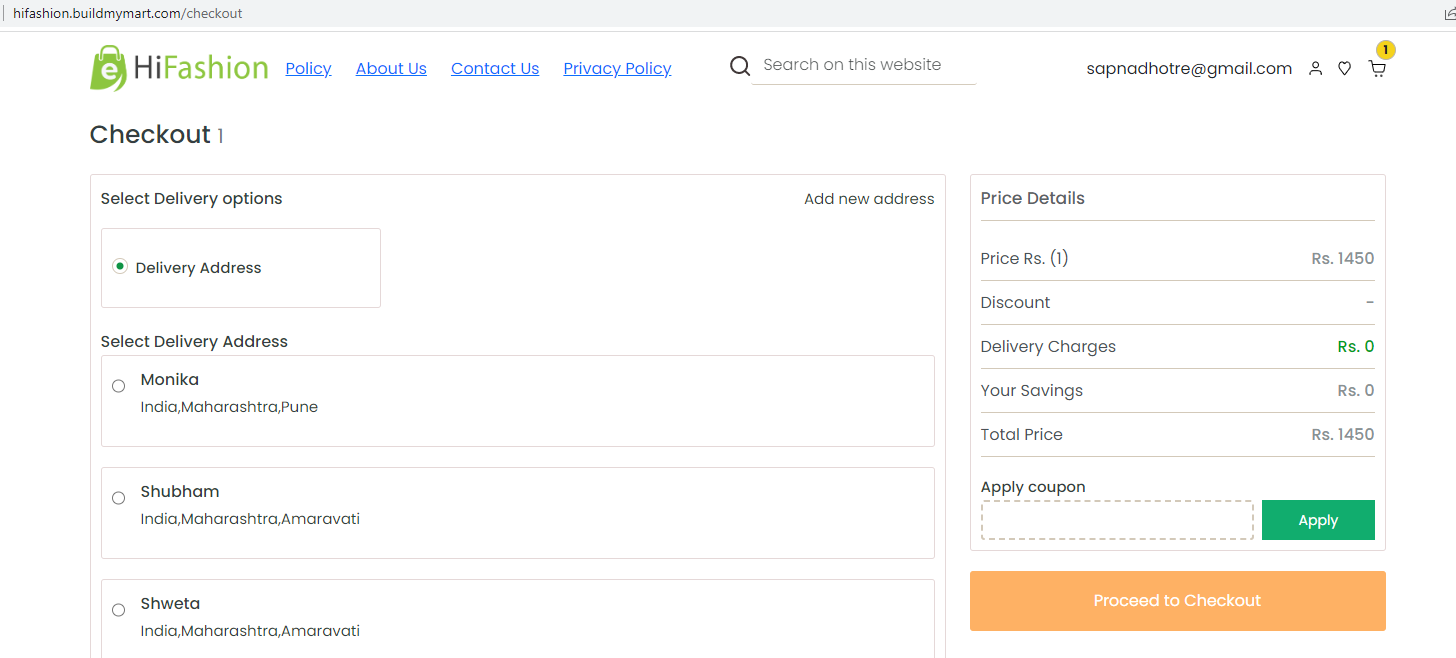Click the sapnadhotre@gmail.com account text

pos(1189,69)
